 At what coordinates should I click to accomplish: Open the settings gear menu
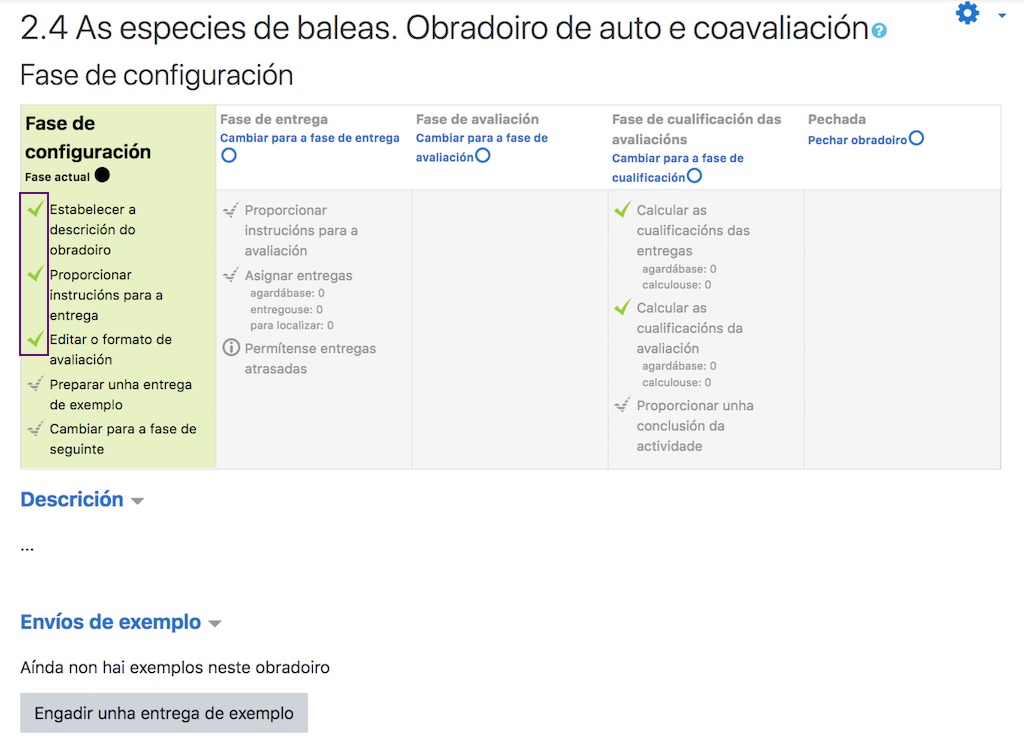pos(966,14)
